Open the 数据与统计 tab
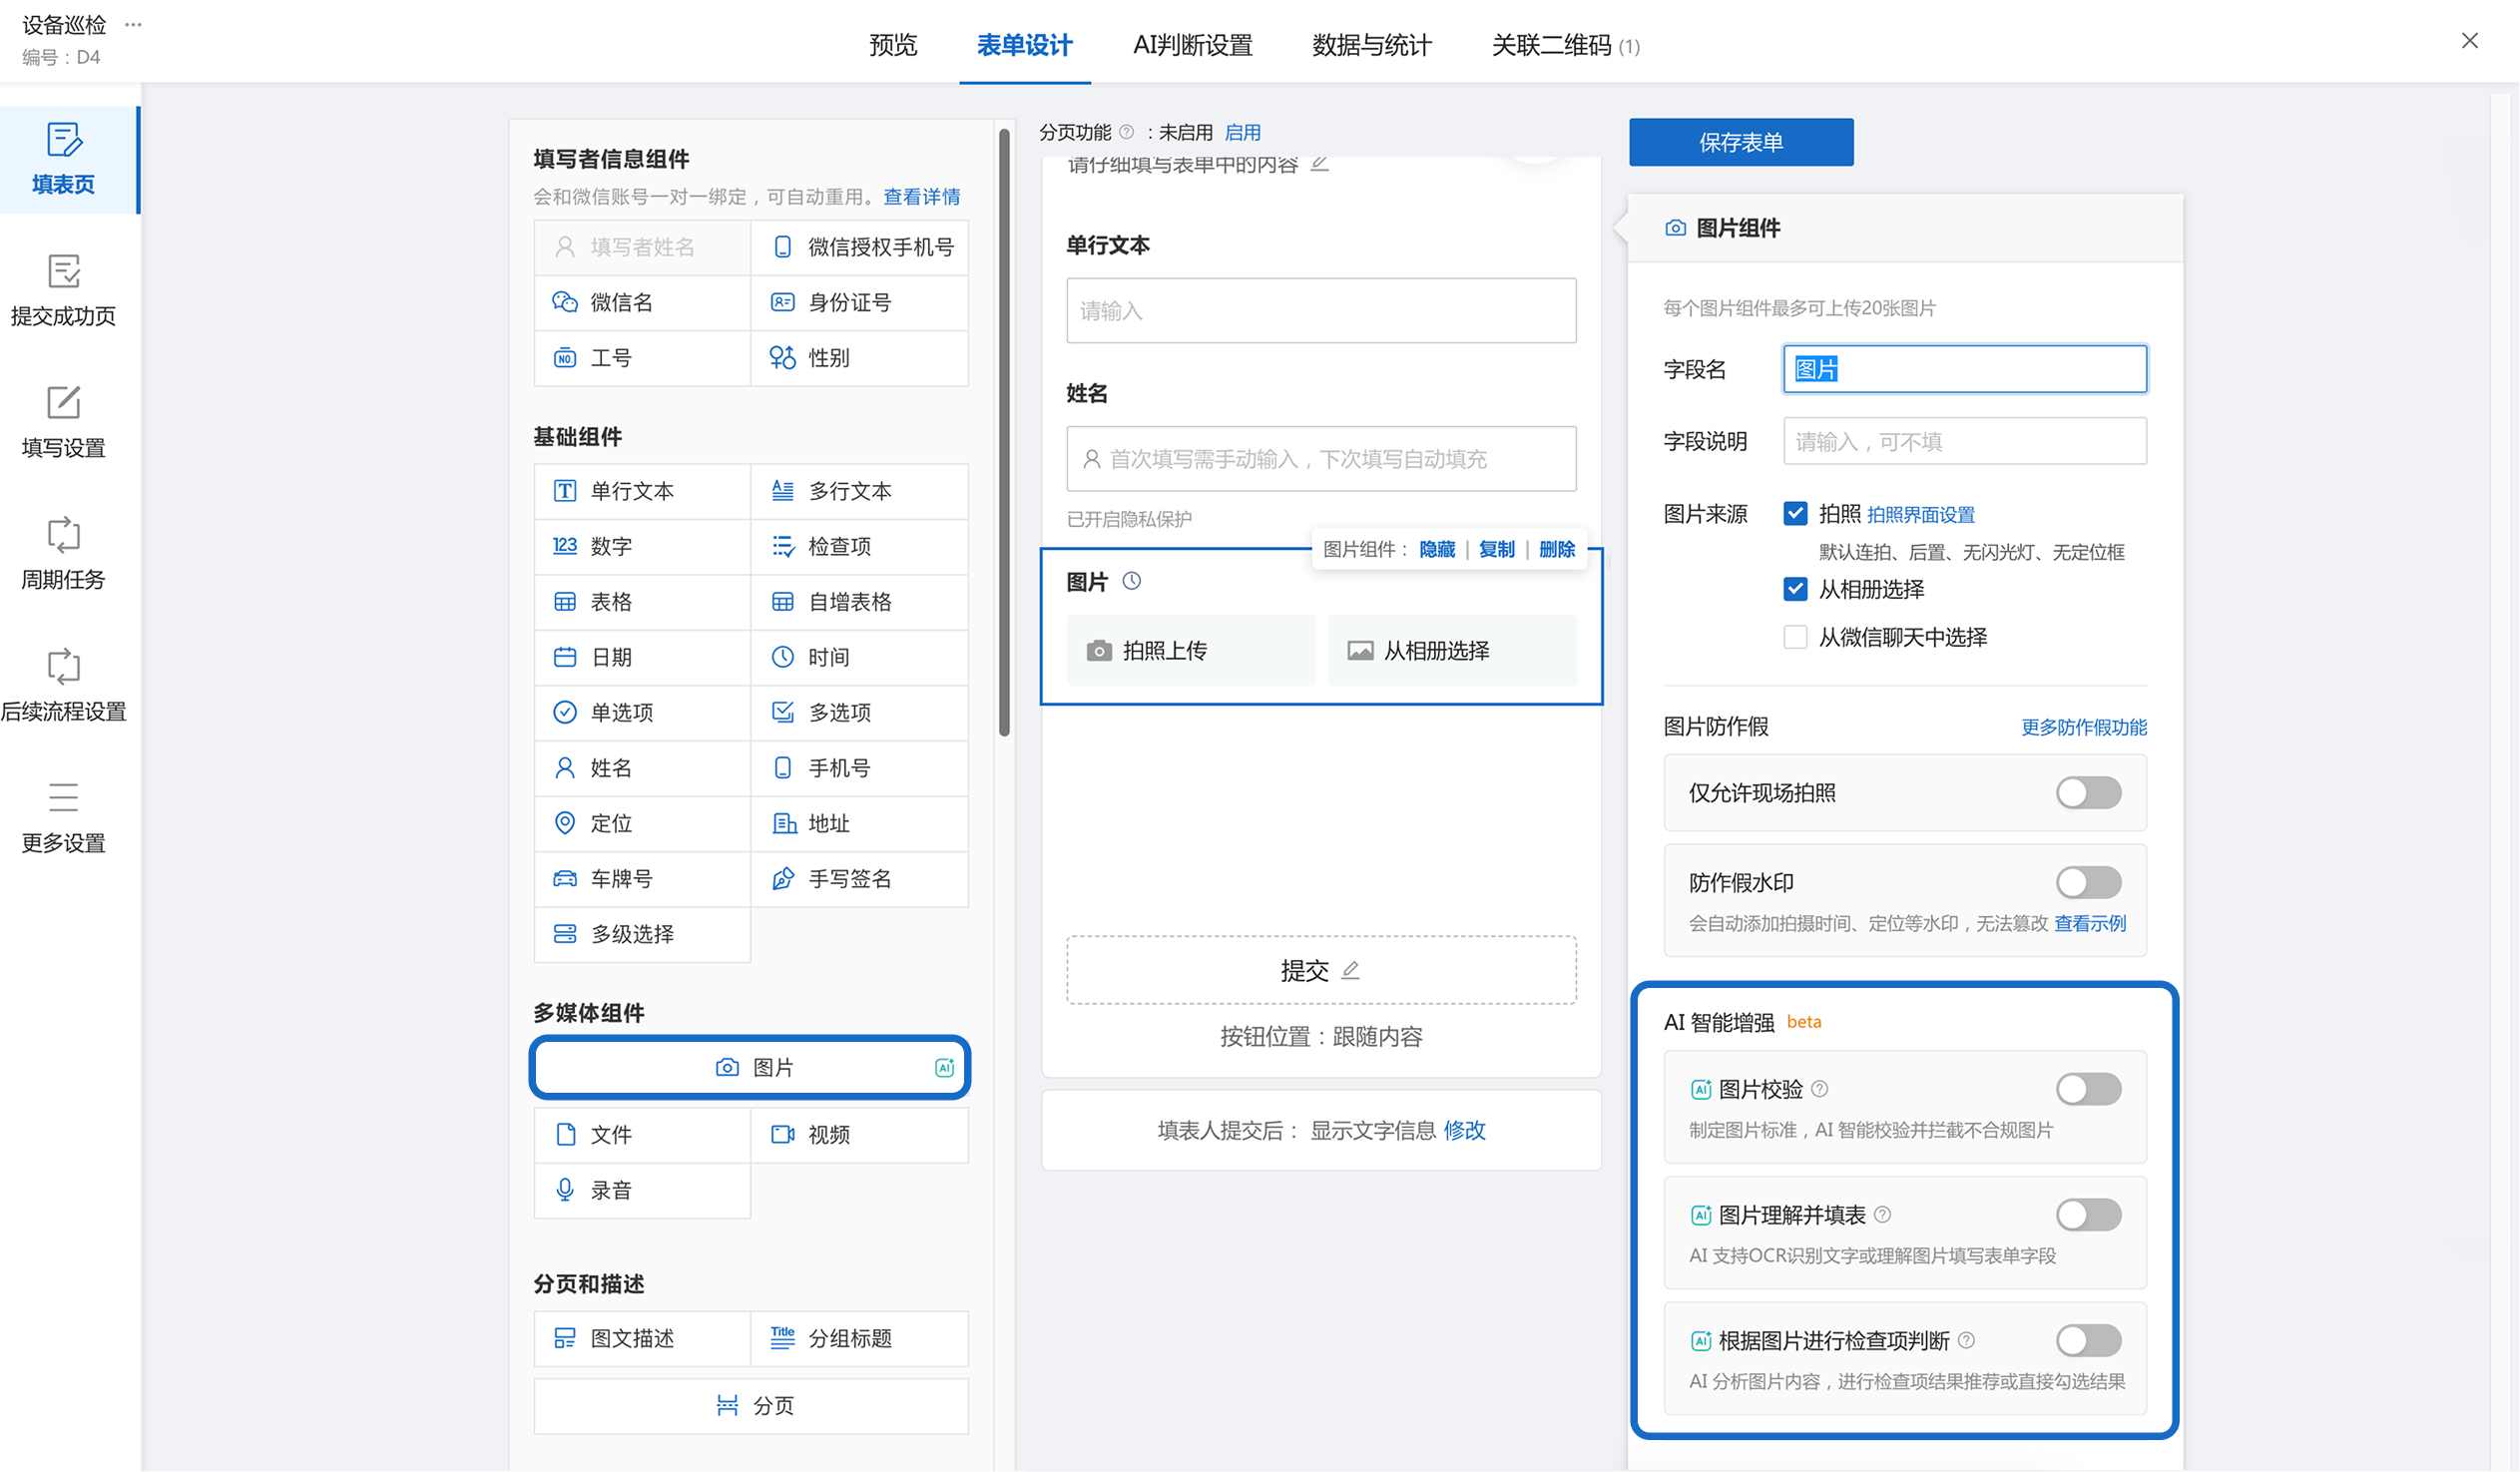The width and height of the screenshot is (2520, 1472). [x=1372, y=45]
